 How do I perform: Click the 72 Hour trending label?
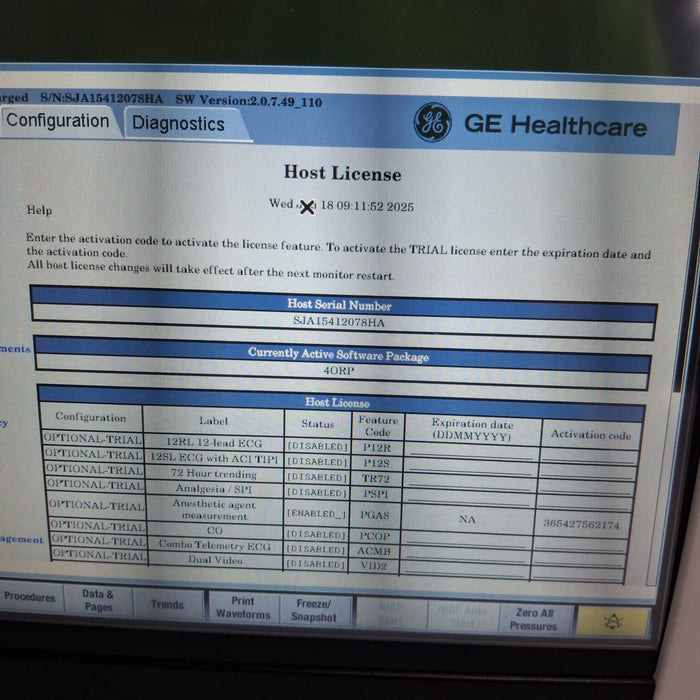pos(214,473)
